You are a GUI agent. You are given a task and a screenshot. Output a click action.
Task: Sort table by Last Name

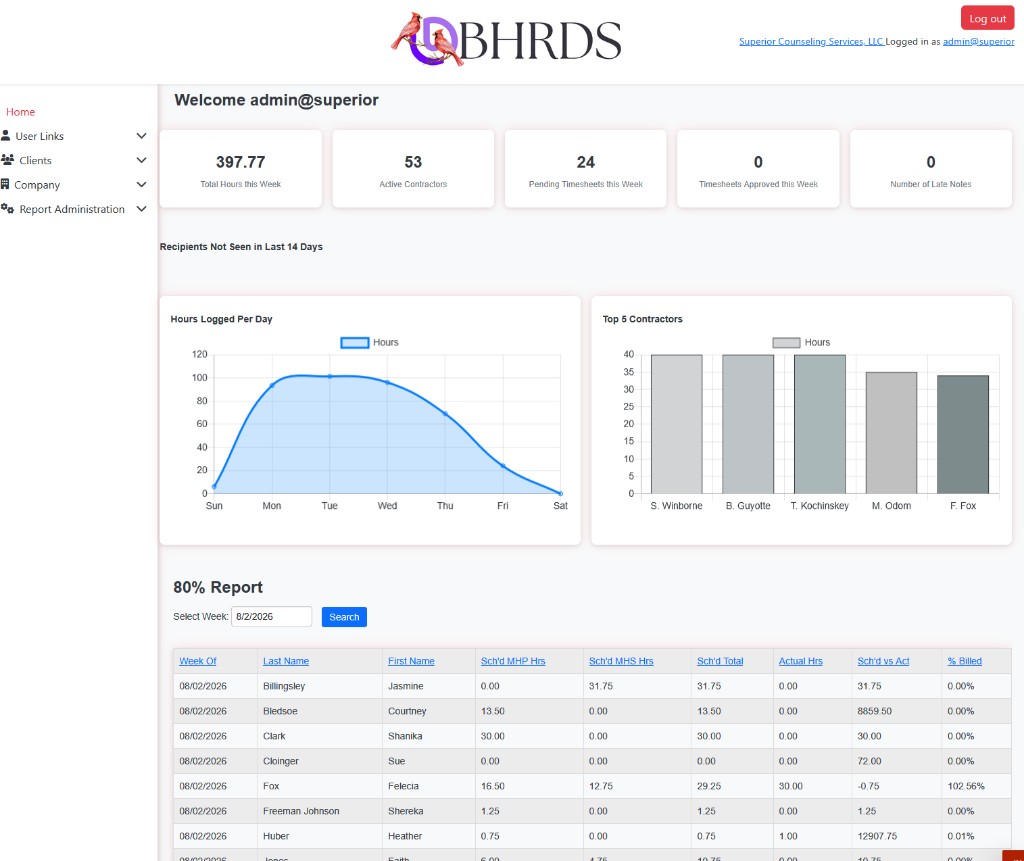tap(286, 661)
